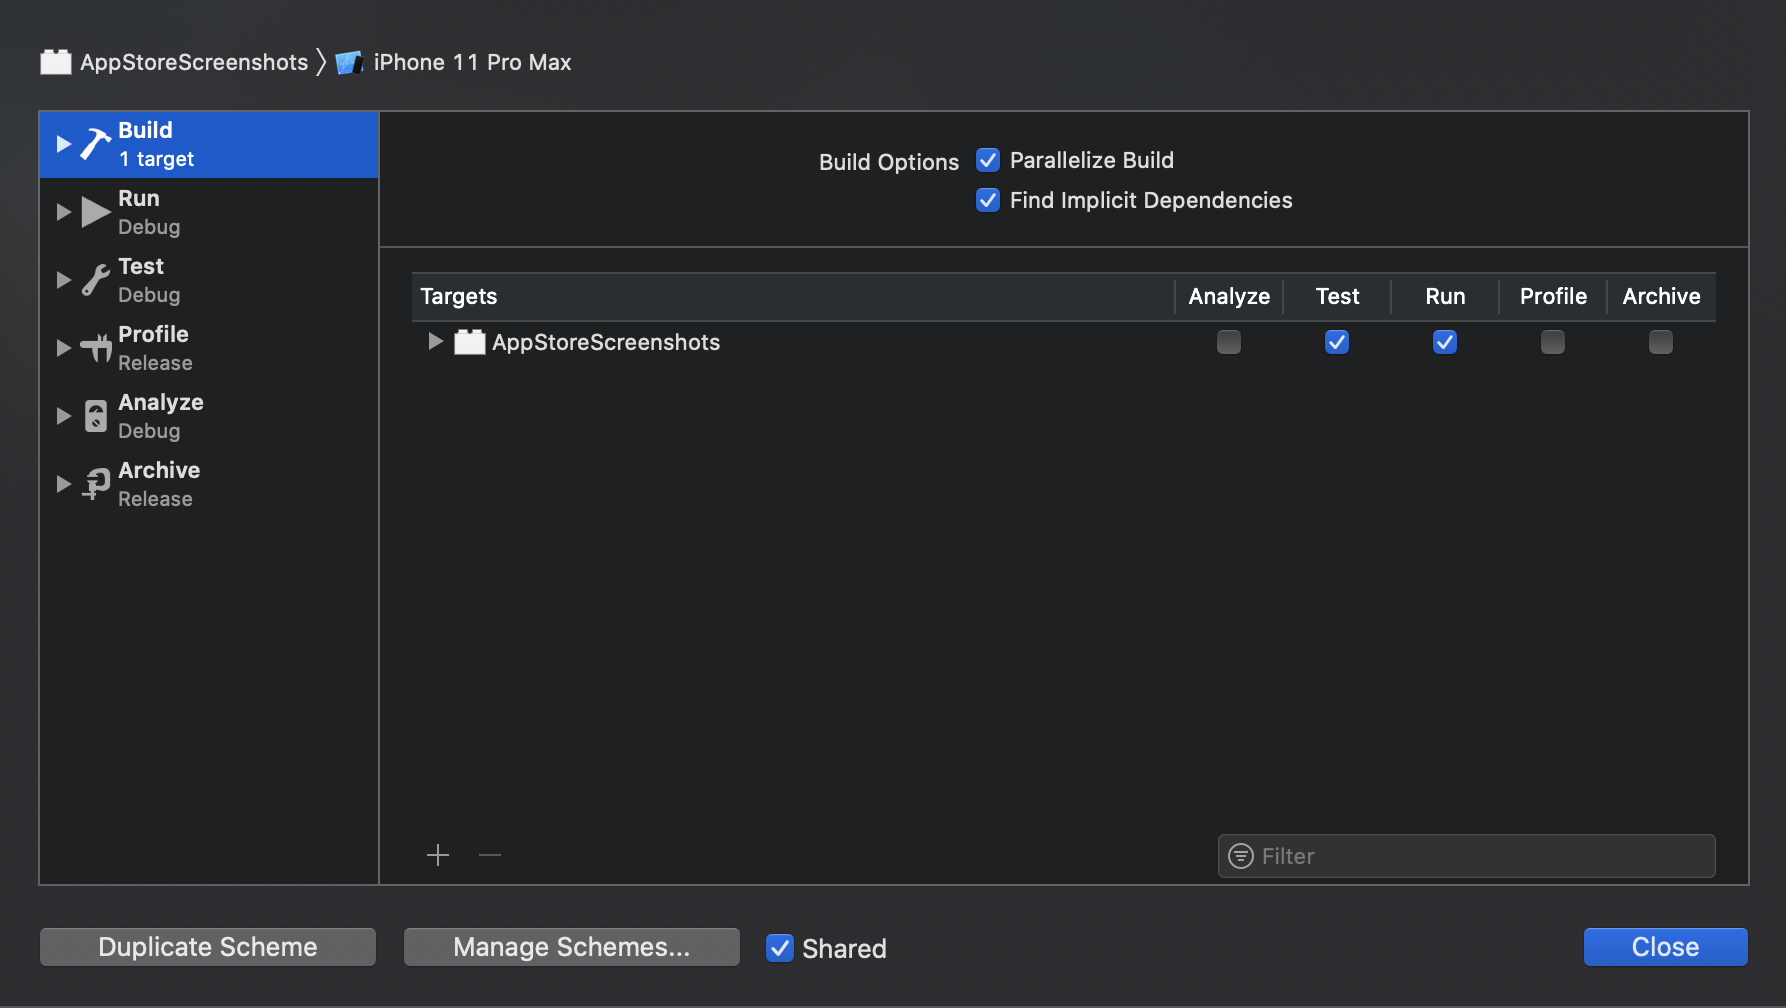Expand the Archive action disclosure triangle
Image resolution: width=1786 pixels, height=1008 pixels.
click(x=64, y=484)
